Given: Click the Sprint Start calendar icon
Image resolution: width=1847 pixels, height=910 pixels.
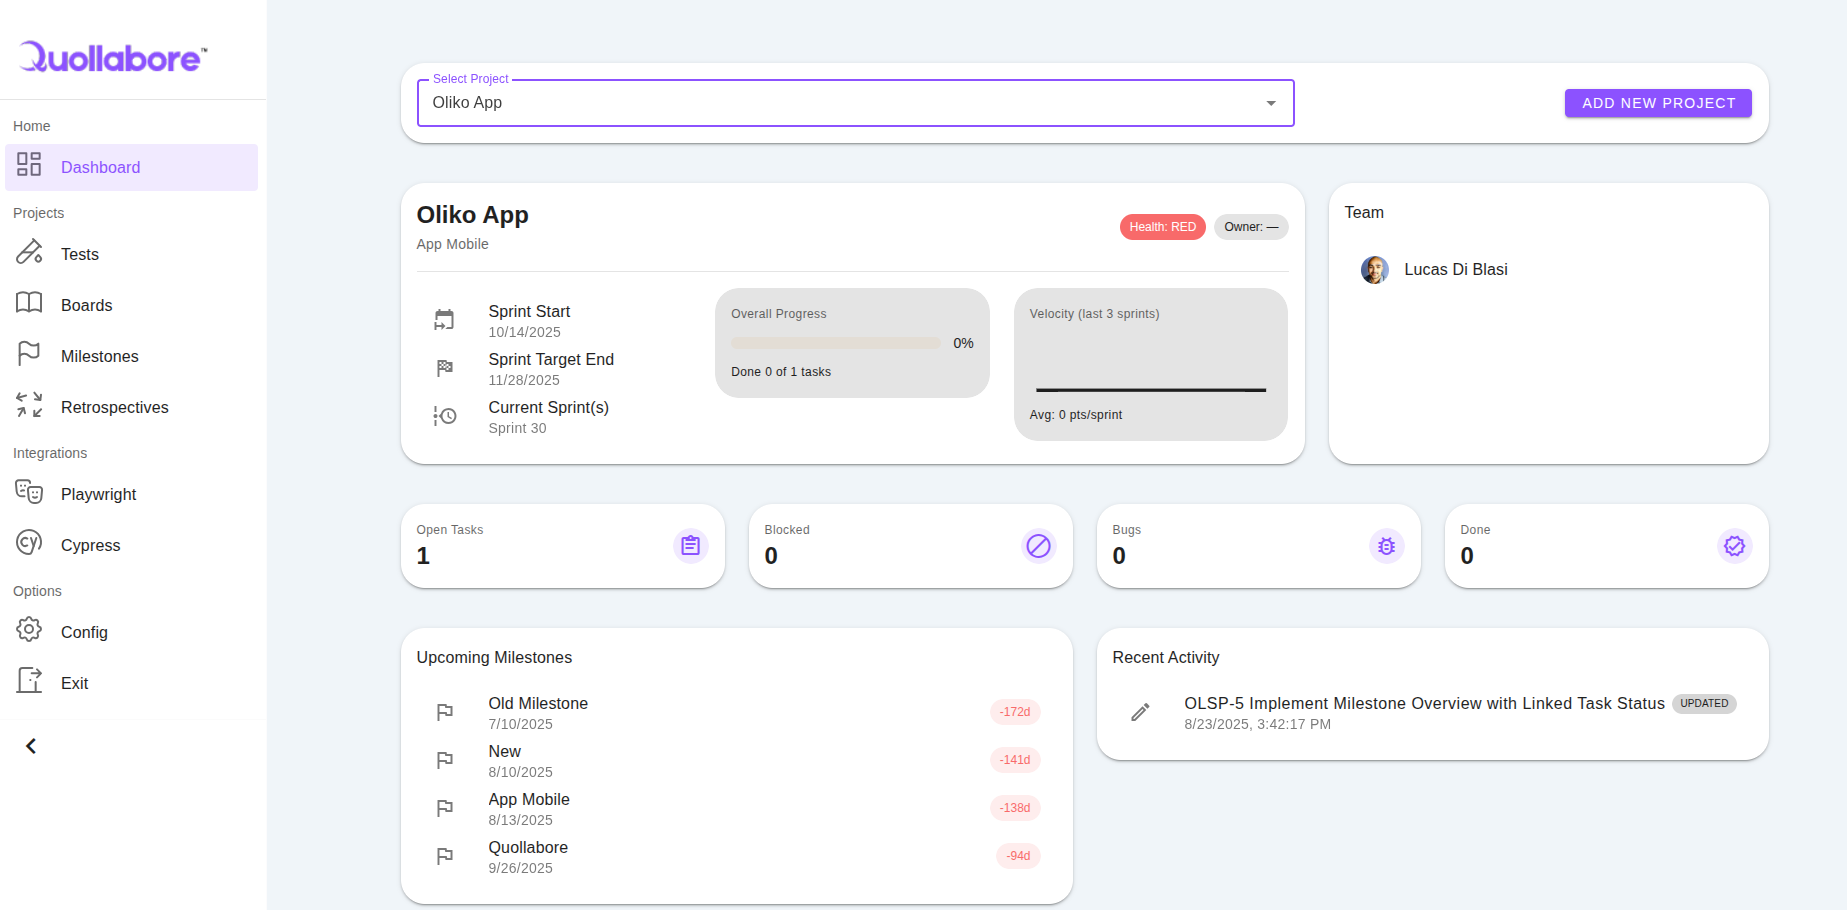Looking at the screenshot, I should [x=444, y=320].
